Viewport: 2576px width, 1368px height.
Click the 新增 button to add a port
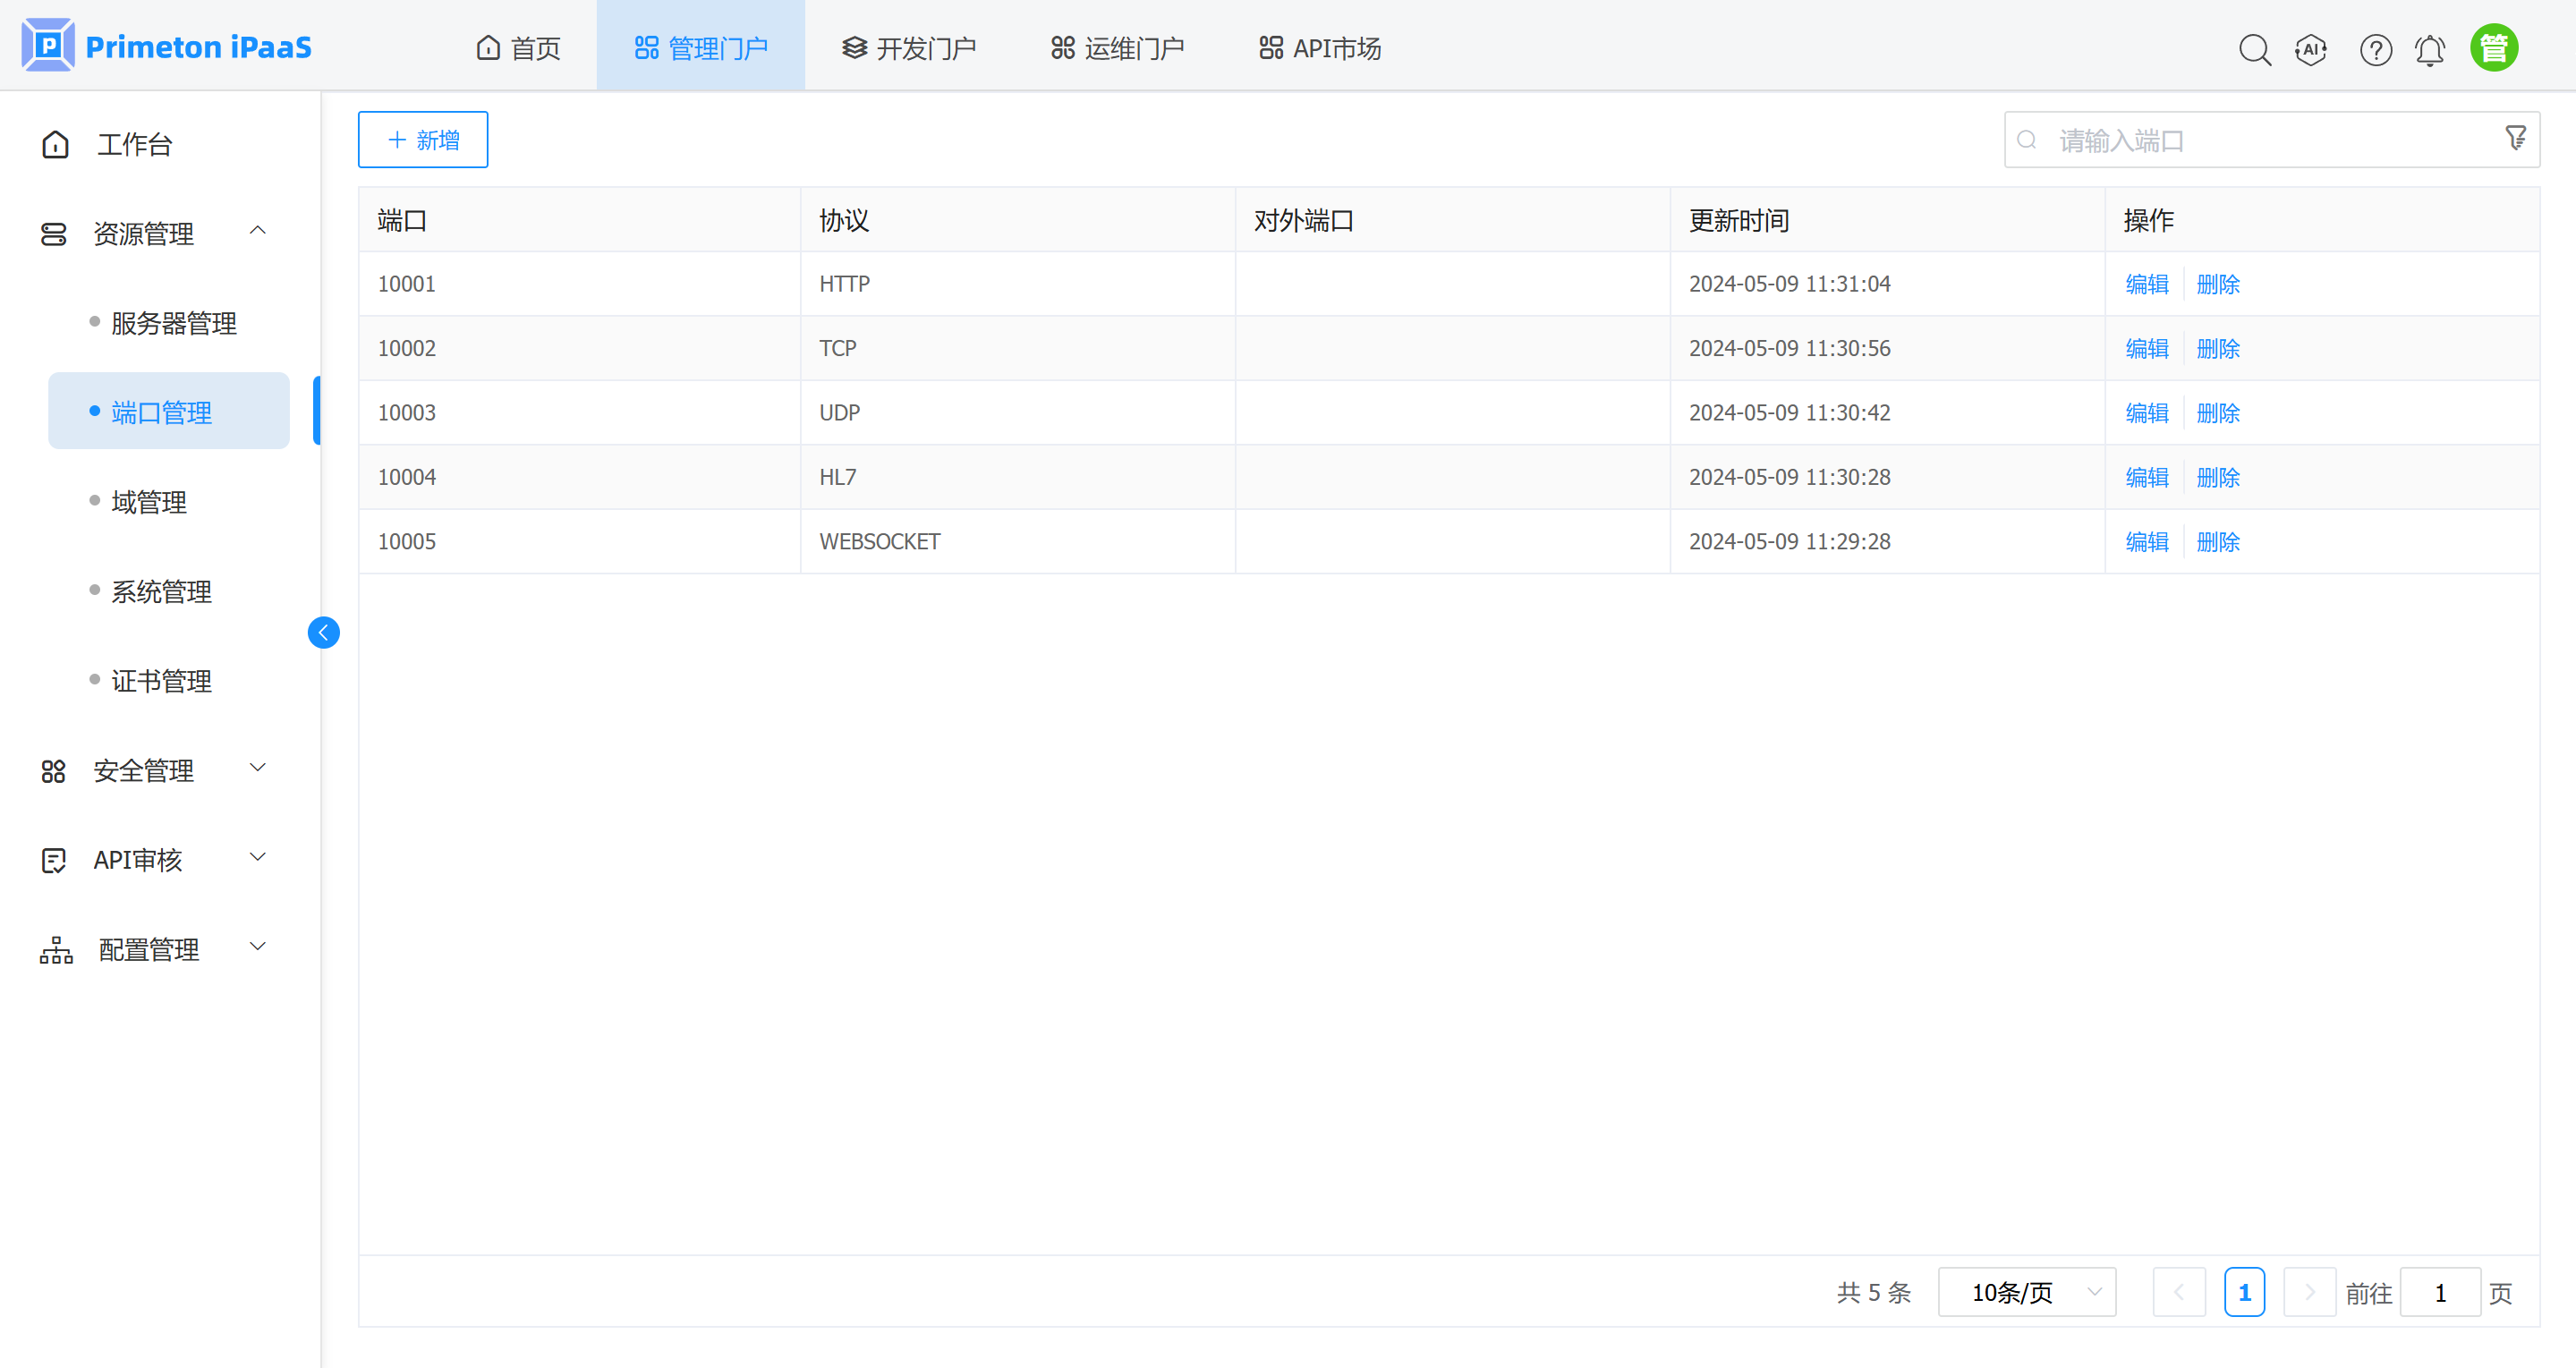click(422, 139)
